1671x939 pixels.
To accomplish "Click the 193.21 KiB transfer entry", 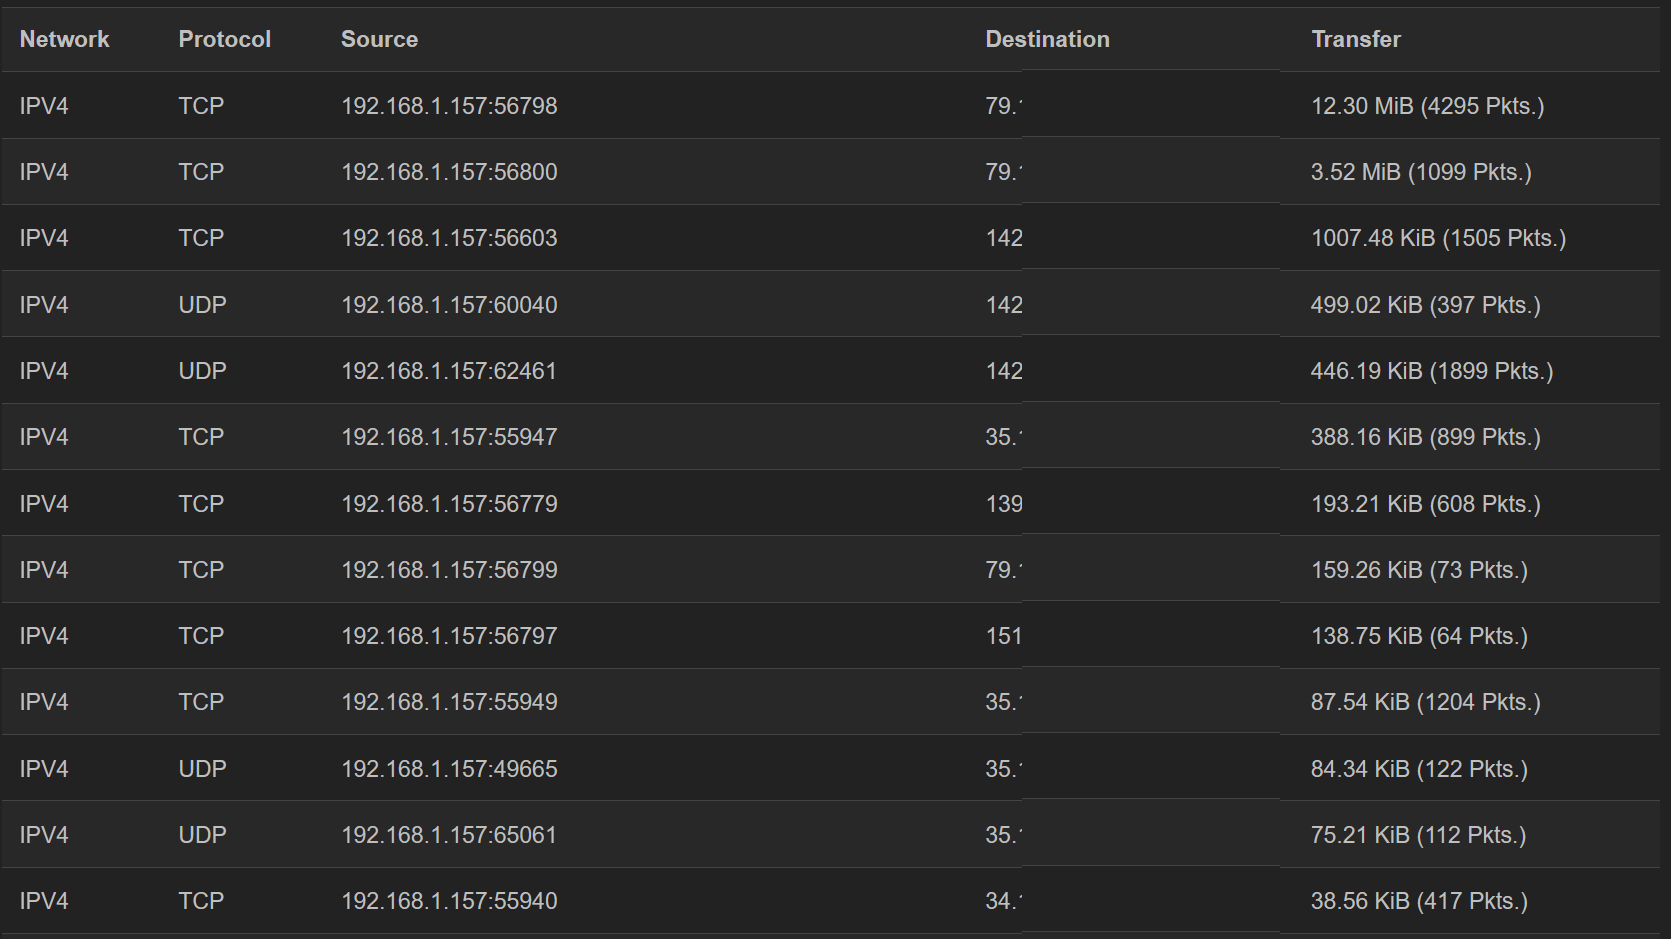I will (1425, 504).
